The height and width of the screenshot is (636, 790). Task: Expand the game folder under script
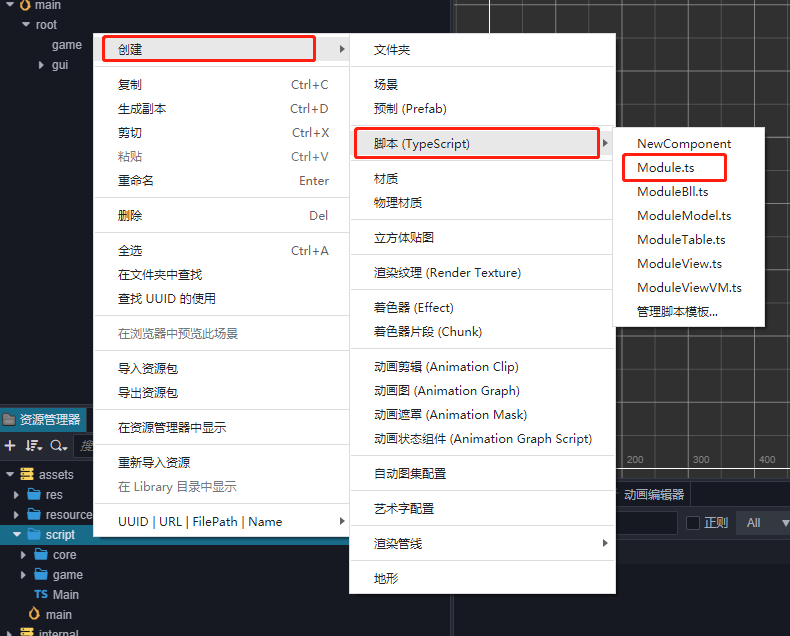coord(24,575)
